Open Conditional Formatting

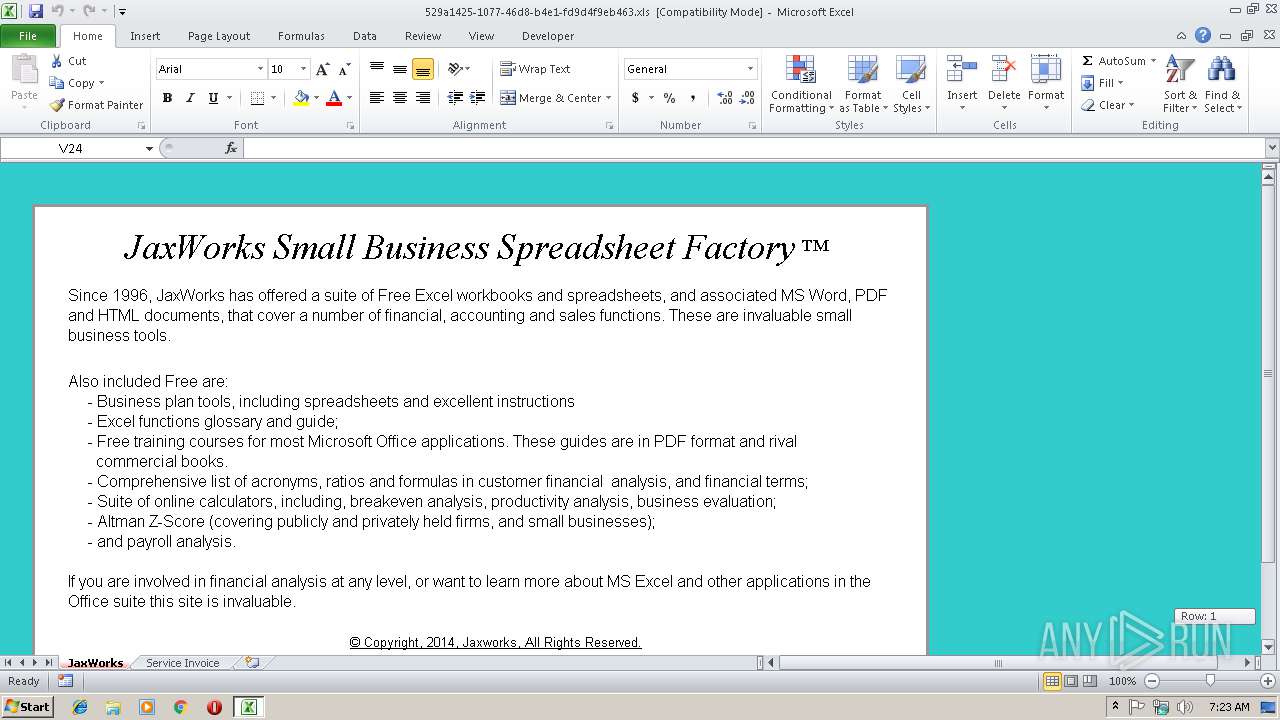[x=800, y=84]
